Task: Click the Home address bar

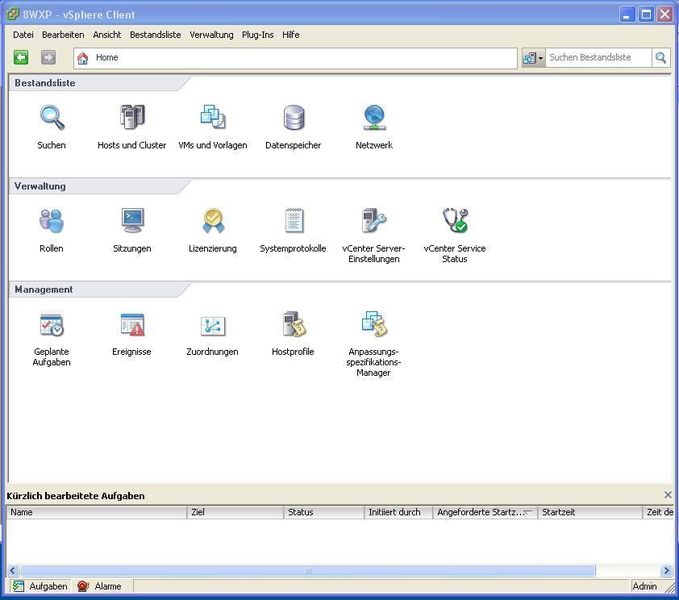Action: pos(295,58)
